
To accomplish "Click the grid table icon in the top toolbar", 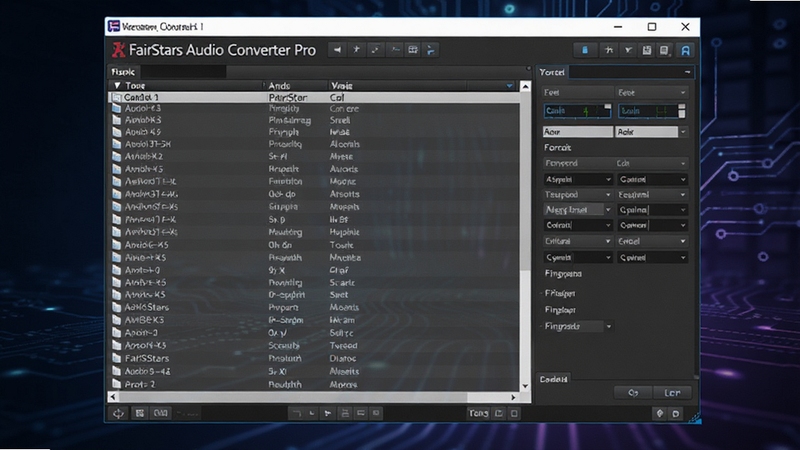I will coord(413,50).
